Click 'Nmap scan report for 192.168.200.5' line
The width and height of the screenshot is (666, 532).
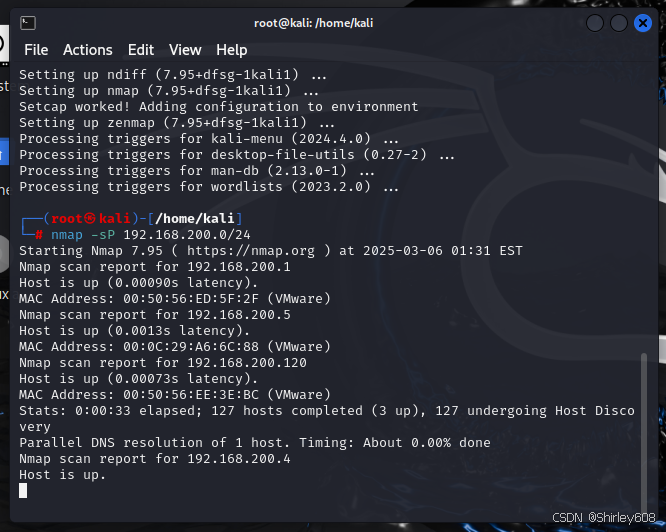[x=155, y=315]
